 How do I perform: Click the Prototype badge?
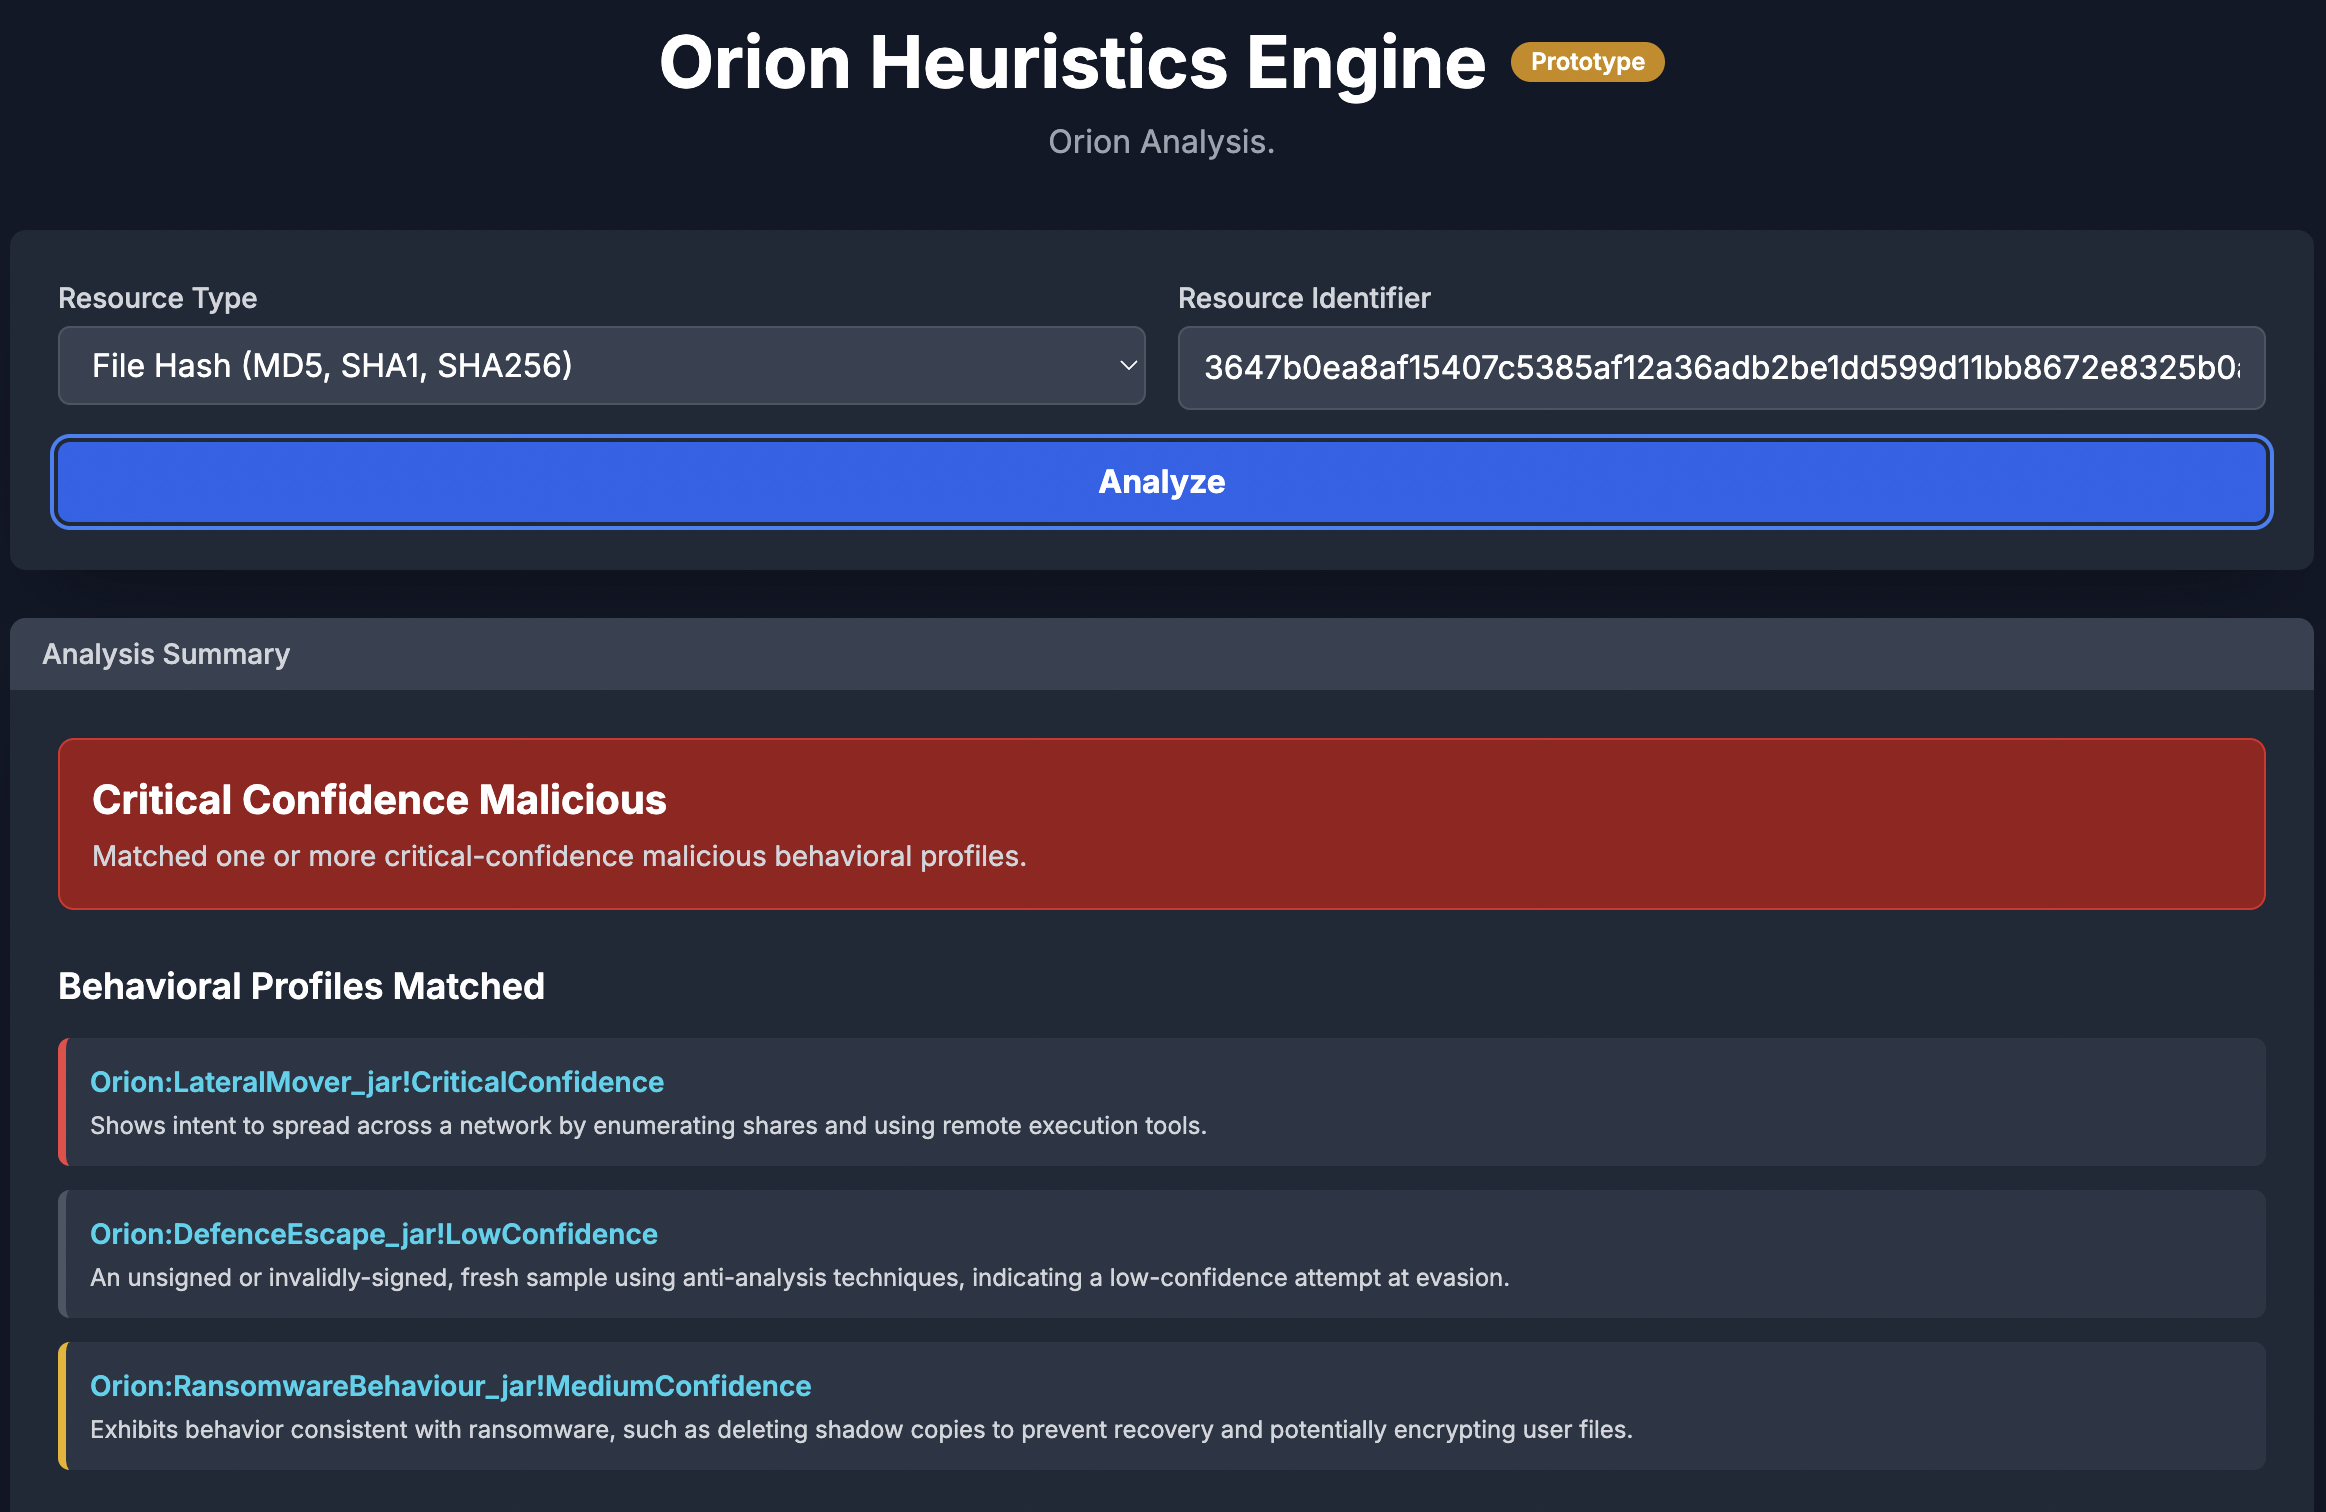[x=1587, y=62]
